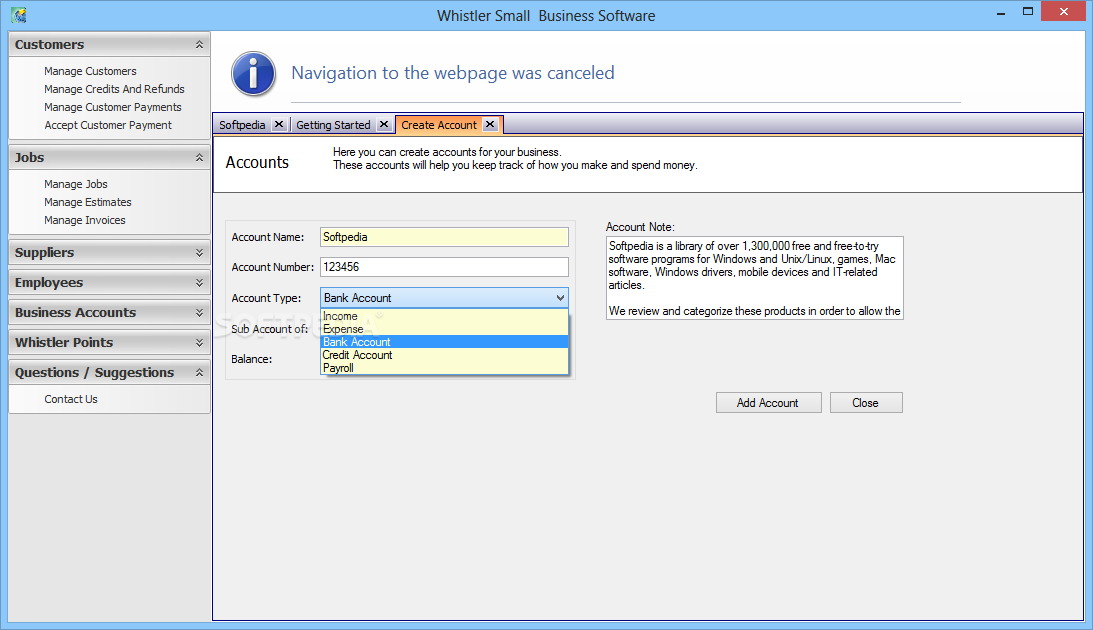
Task: Go to Manage Jobs
Action: click(x=76, y=184)
